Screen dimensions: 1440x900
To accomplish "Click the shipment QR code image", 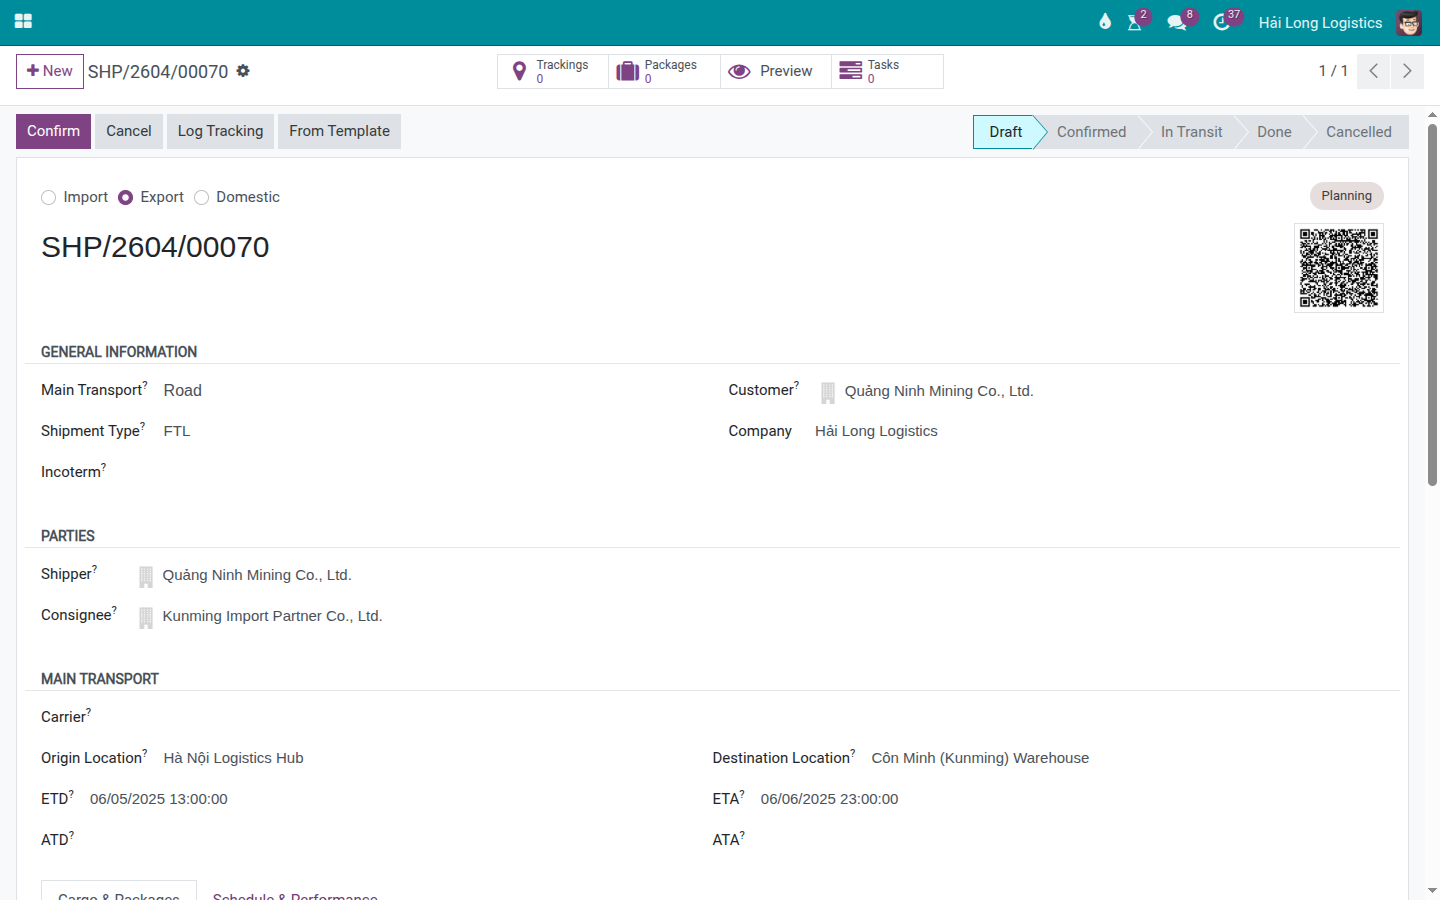I will 1339,268.
